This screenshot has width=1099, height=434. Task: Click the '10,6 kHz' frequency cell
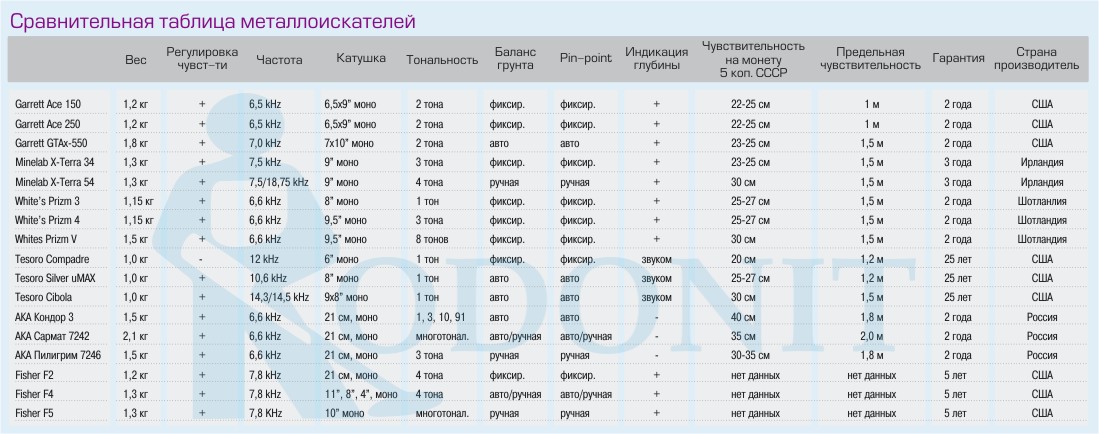tap(268, 278)
